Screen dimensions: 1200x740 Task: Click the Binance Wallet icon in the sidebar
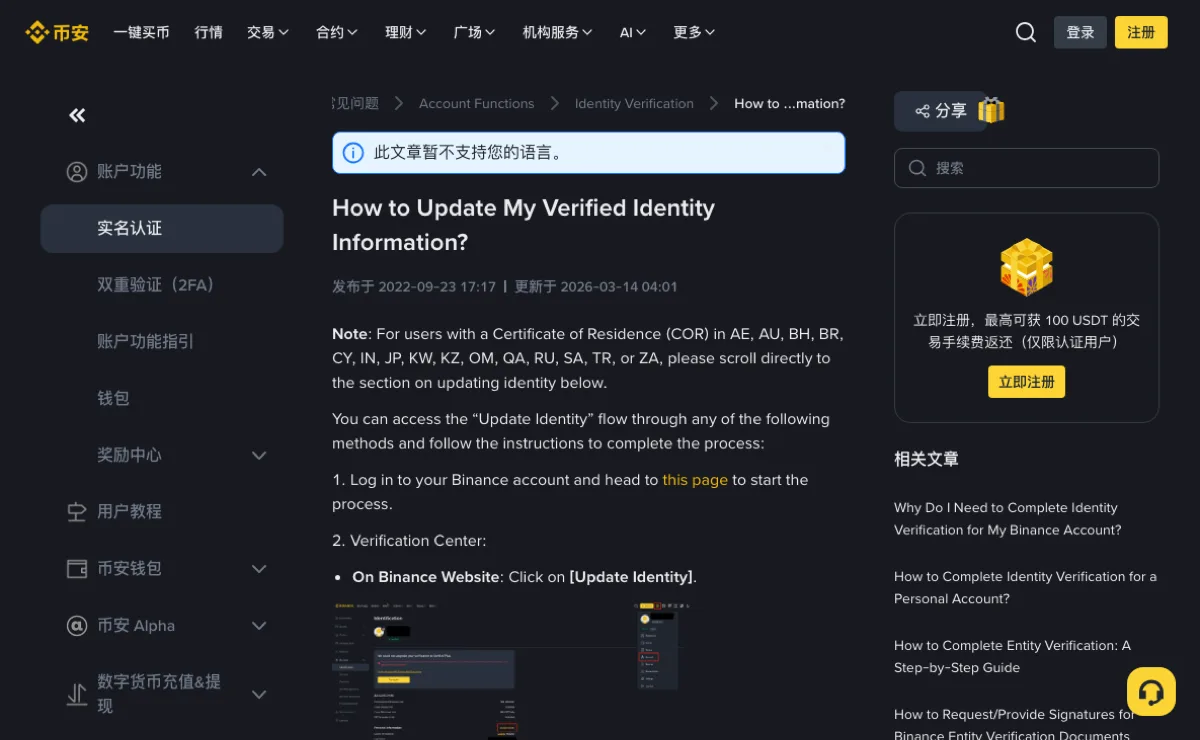point(77,569)
